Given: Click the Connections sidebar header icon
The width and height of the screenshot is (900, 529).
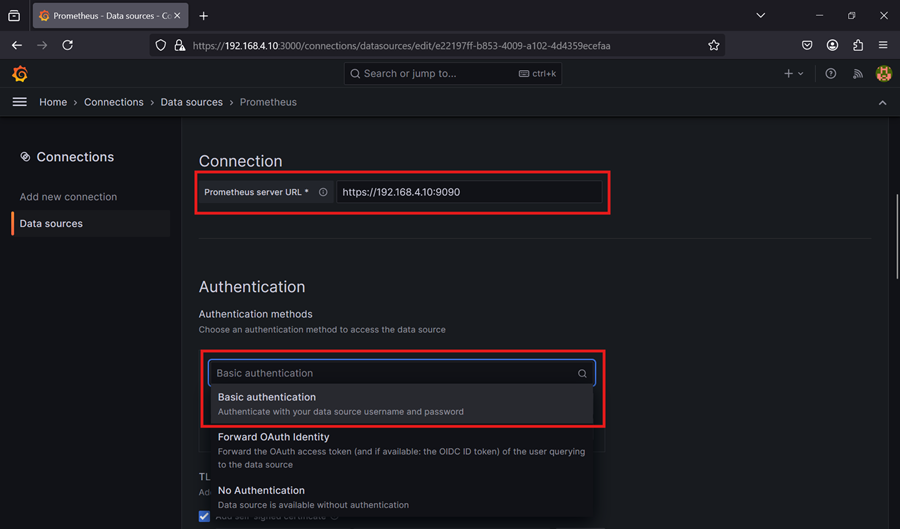Looking at the screenshot, I should click(25, 157).
